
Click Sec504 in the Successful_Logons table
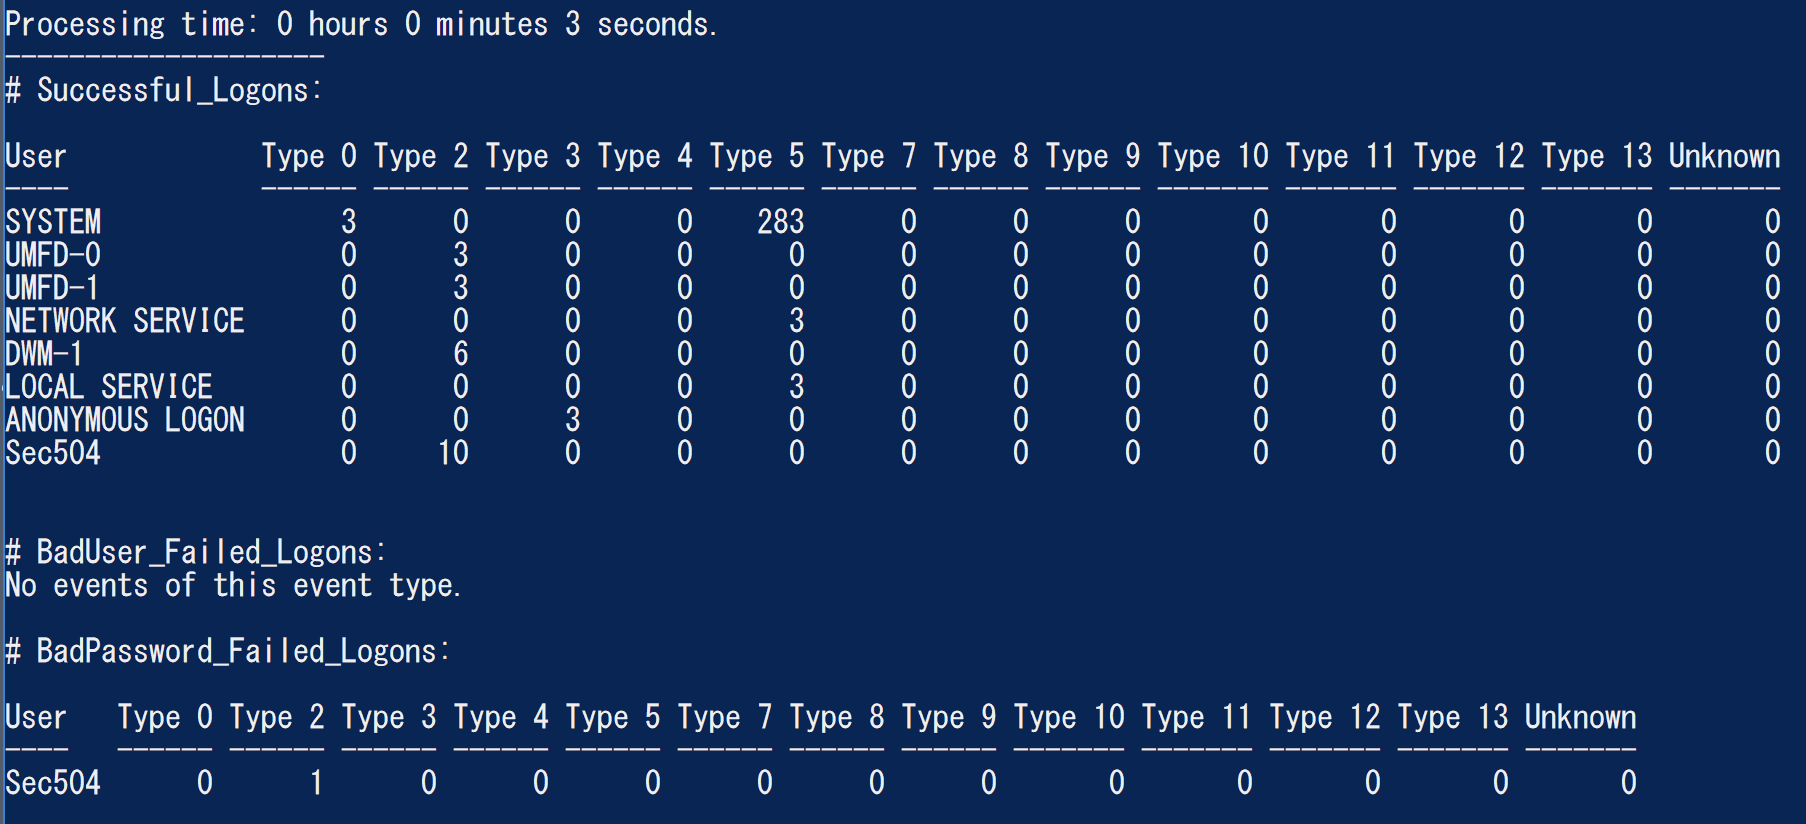click(53, 452)
